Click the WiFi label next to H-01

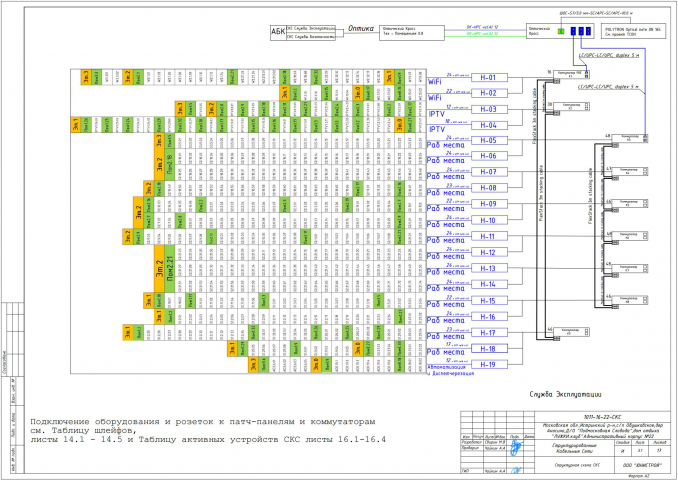point(435,81)
